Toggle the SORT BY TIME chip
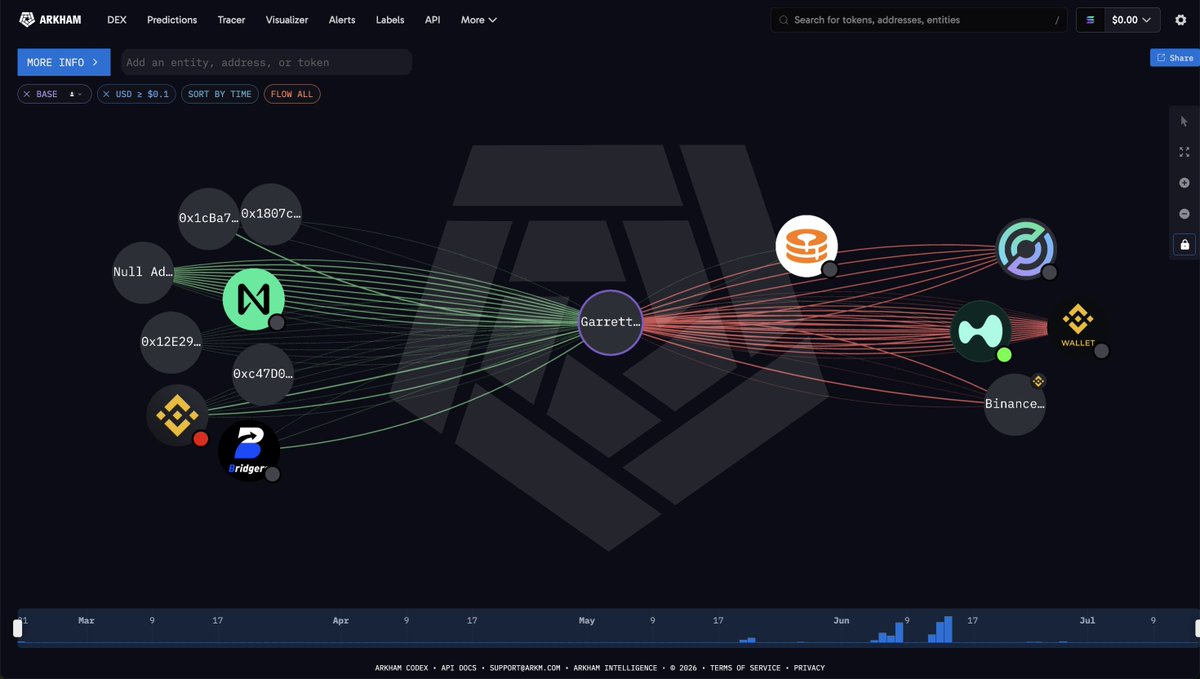 point(220,94)
